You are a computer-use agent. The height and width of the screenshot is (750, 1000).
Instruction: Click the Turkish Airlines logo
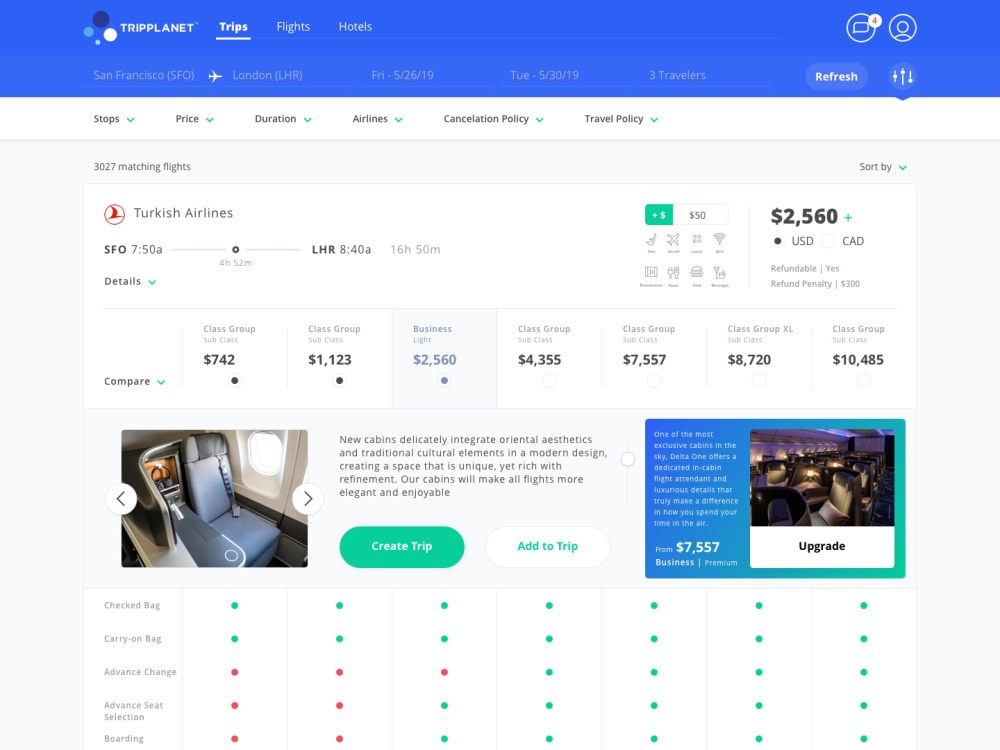tap(115, 214)
